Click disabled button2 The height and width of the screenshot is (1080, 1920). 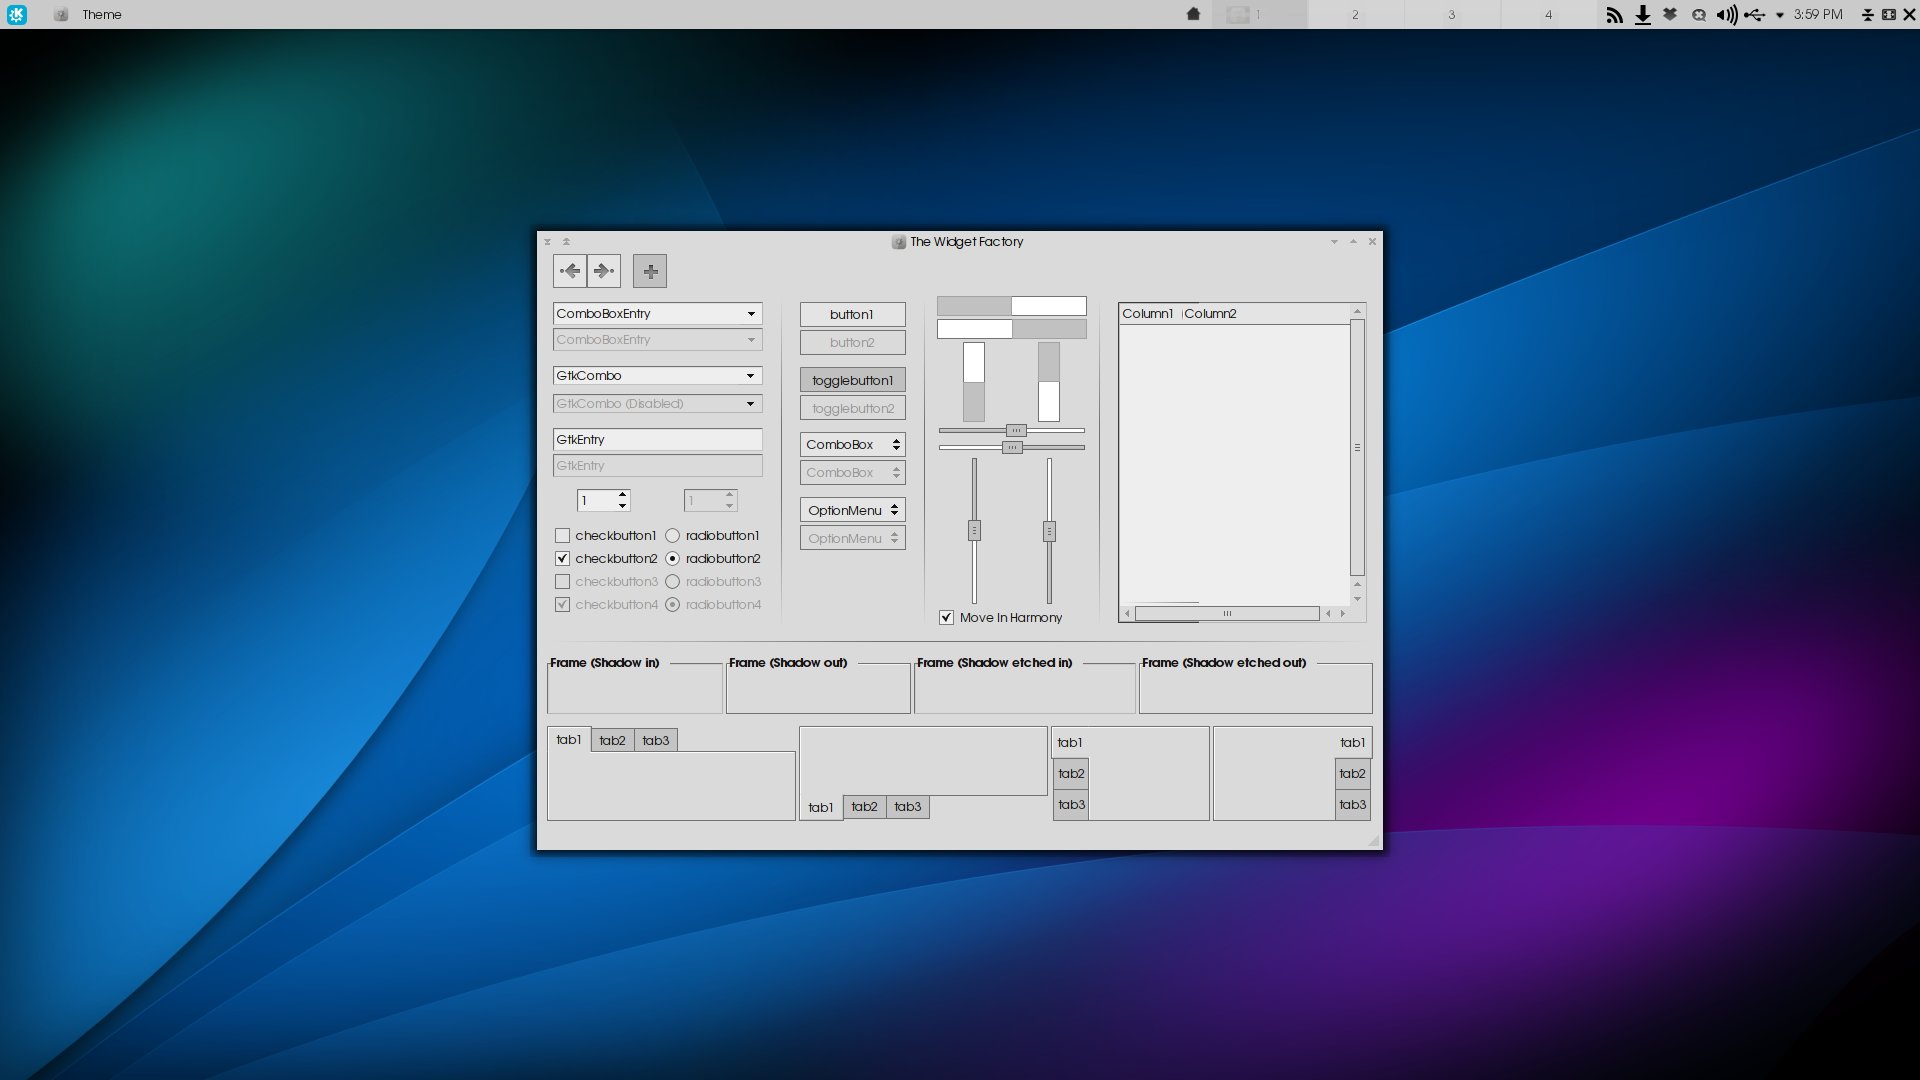[x=853, y=342]
